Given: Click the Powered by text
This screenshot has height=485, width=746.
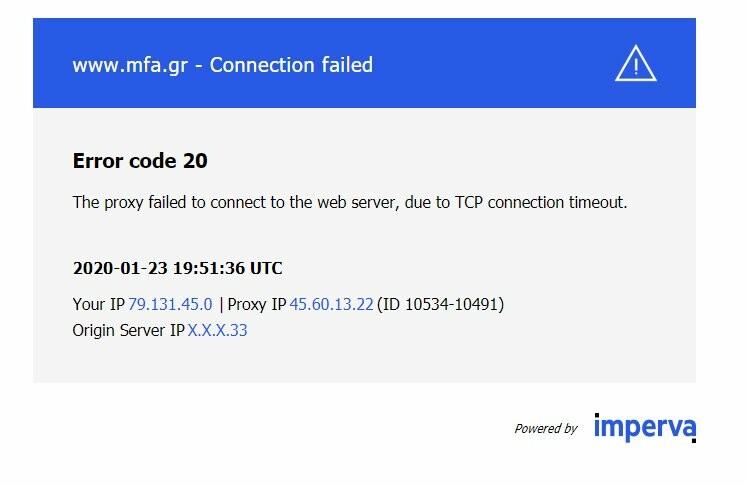Looking at the screenshot, I should [546, 428].
